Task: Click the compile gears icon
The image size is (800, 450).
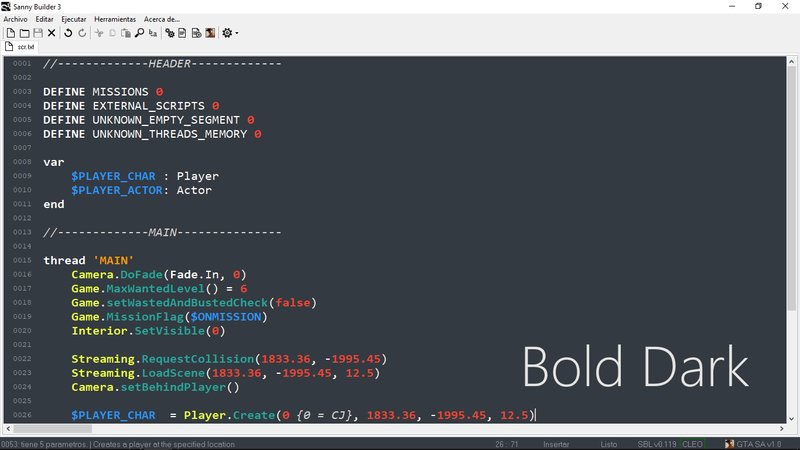Action: 170,33
